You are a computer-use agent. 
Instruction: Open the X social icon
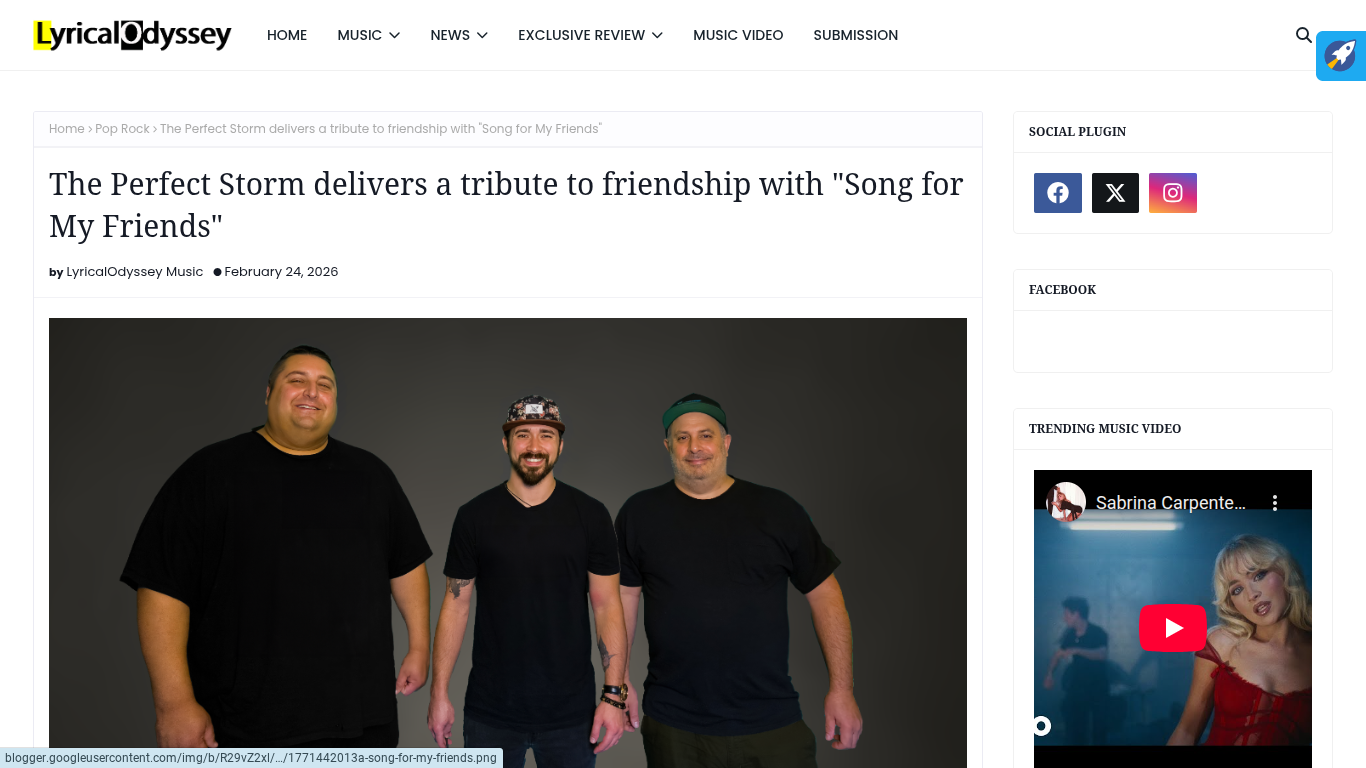pyautogui.click(x=1115, y=193)
